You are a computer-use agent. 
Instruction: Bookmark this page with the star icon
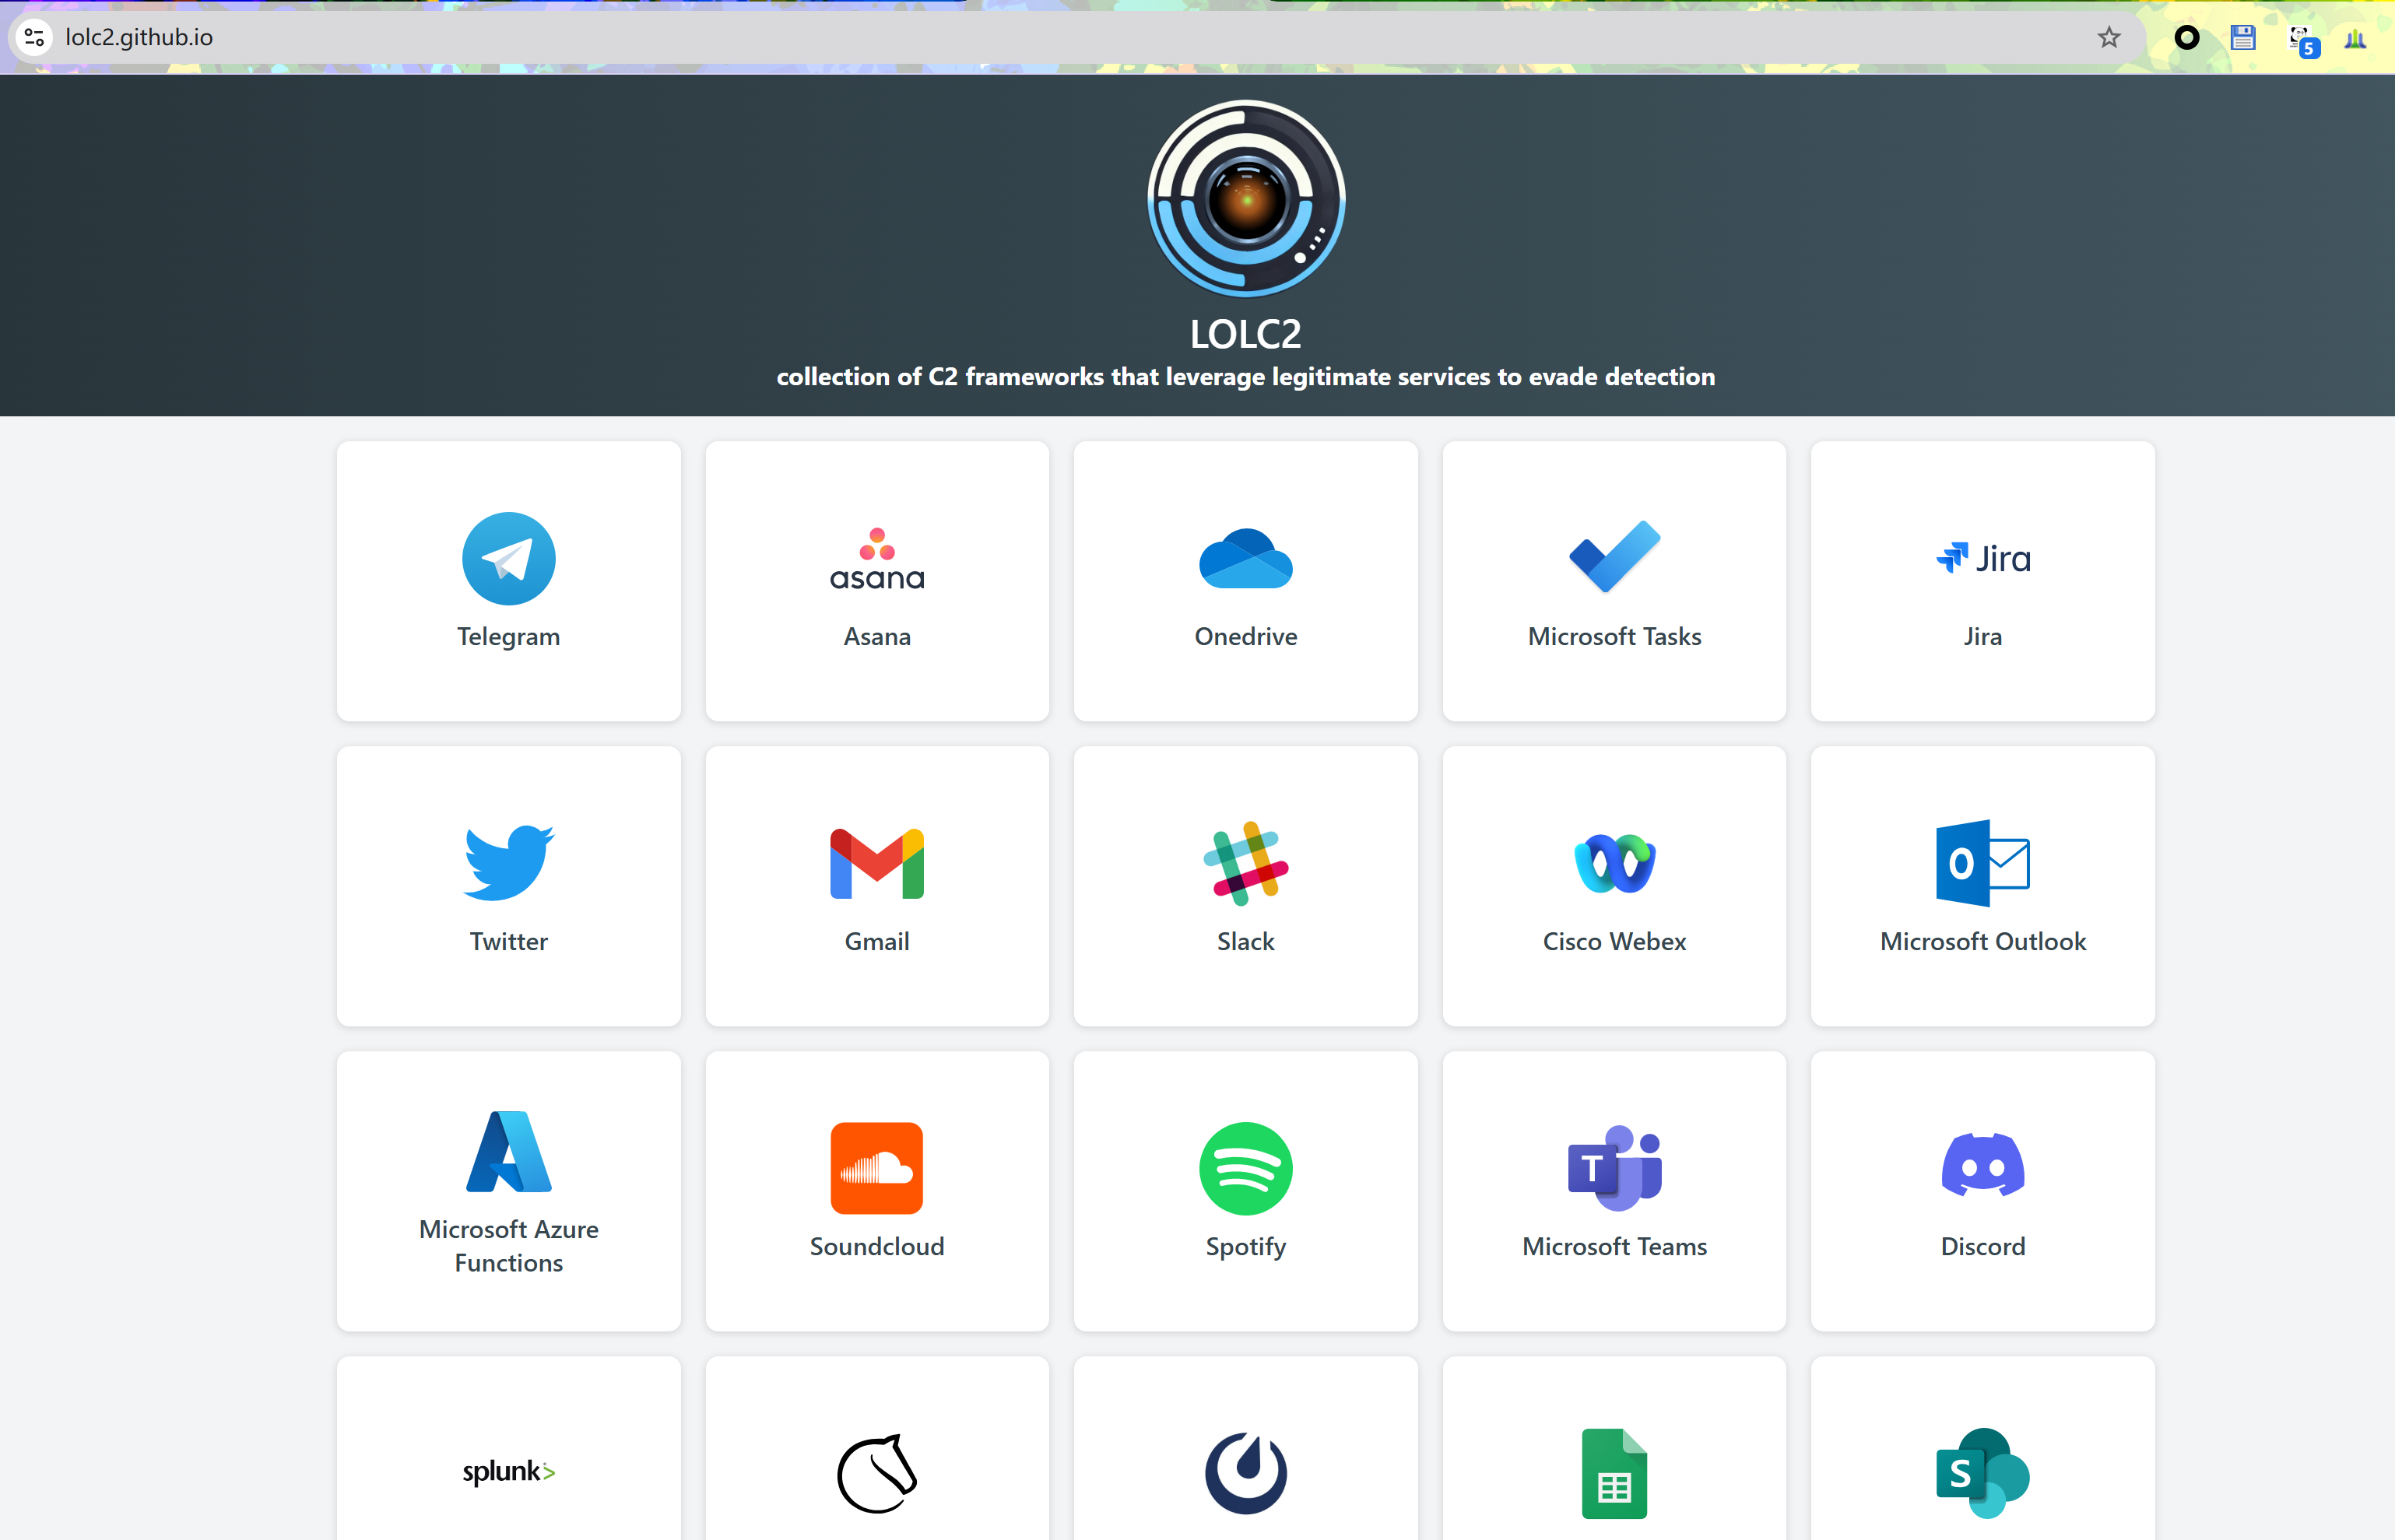[x=2109, y=37]
